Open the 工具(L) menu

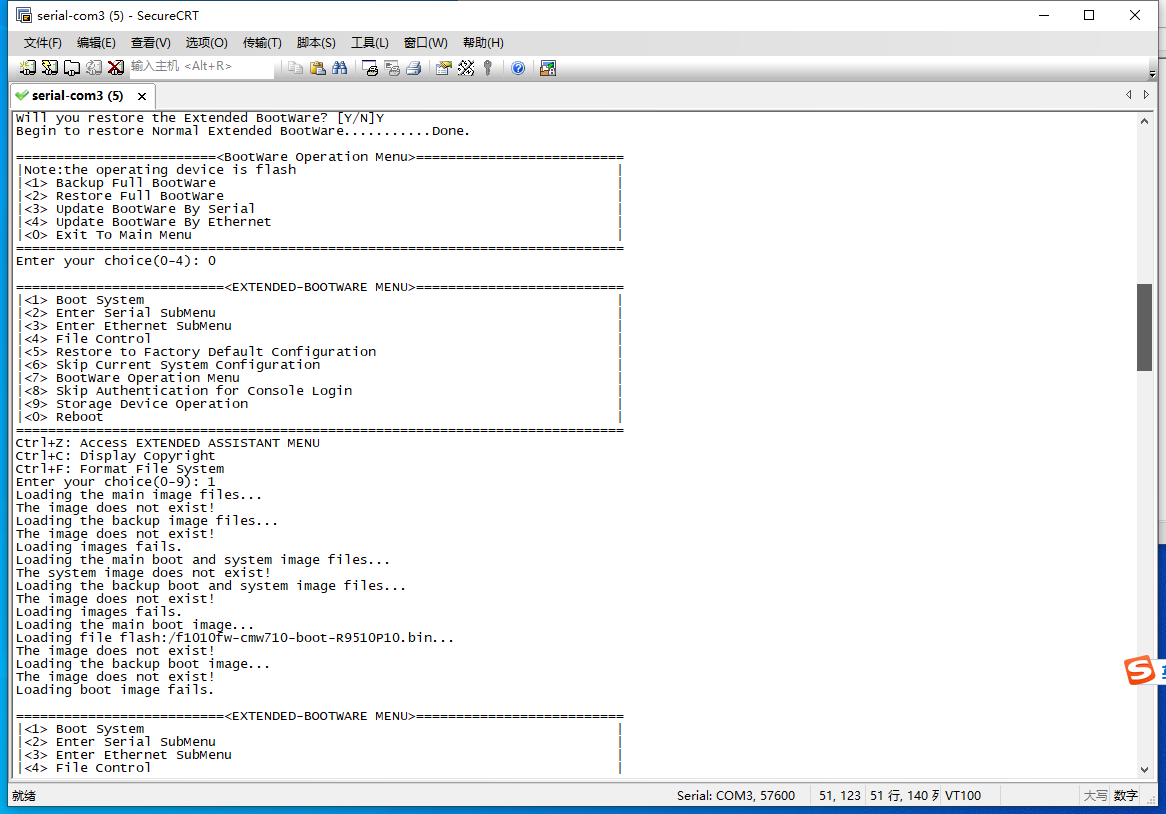370,43
